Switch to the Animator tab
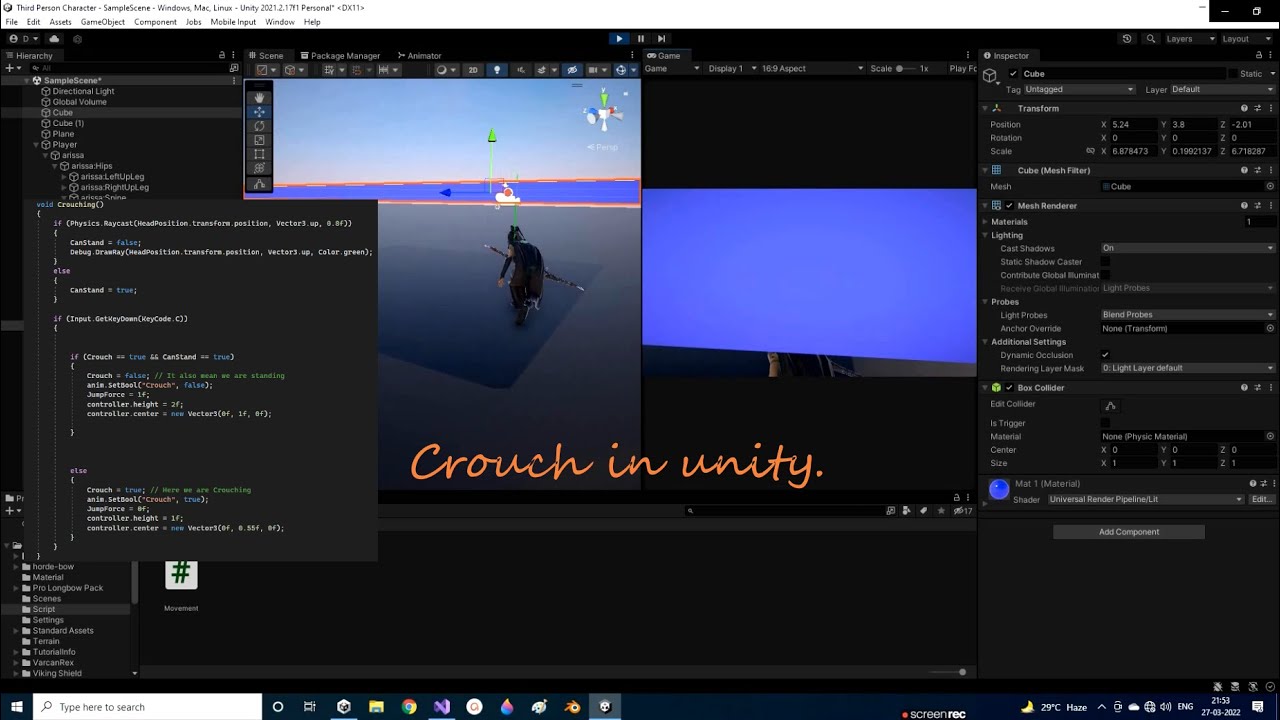Image resolution: width=1280 pixels, height=720 pixels. pyautogui.click(x=420, y=56)
